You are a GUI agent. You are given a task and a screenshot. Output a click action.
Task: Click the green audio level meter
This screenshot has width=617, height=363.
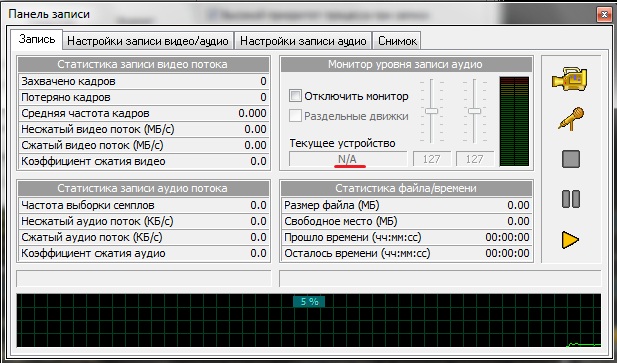514,122
